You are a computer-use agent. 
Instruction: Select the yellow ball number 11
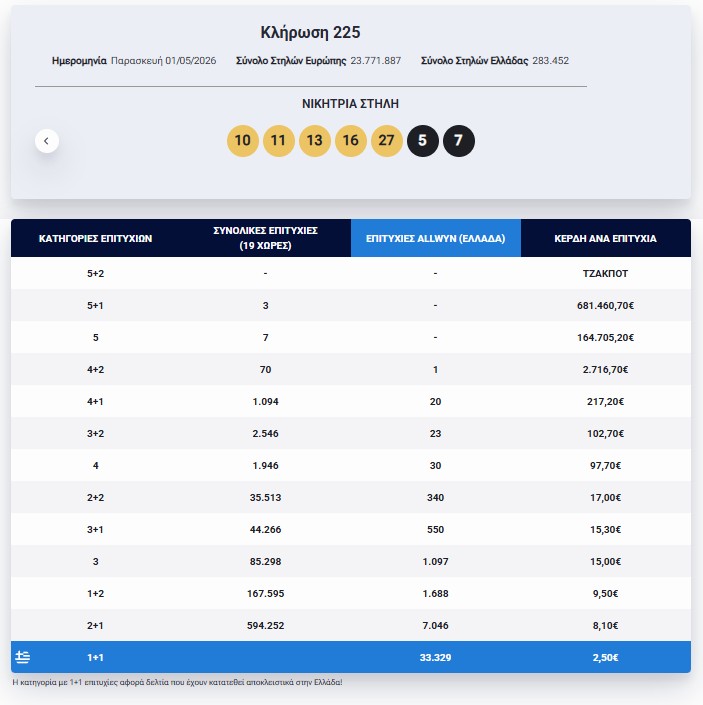[x=279, y=141]
